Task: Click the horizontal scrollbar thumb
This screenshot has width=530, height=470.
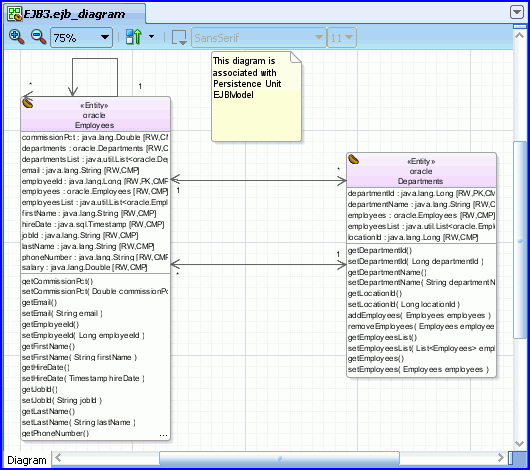Action: (x=279, y=458)
